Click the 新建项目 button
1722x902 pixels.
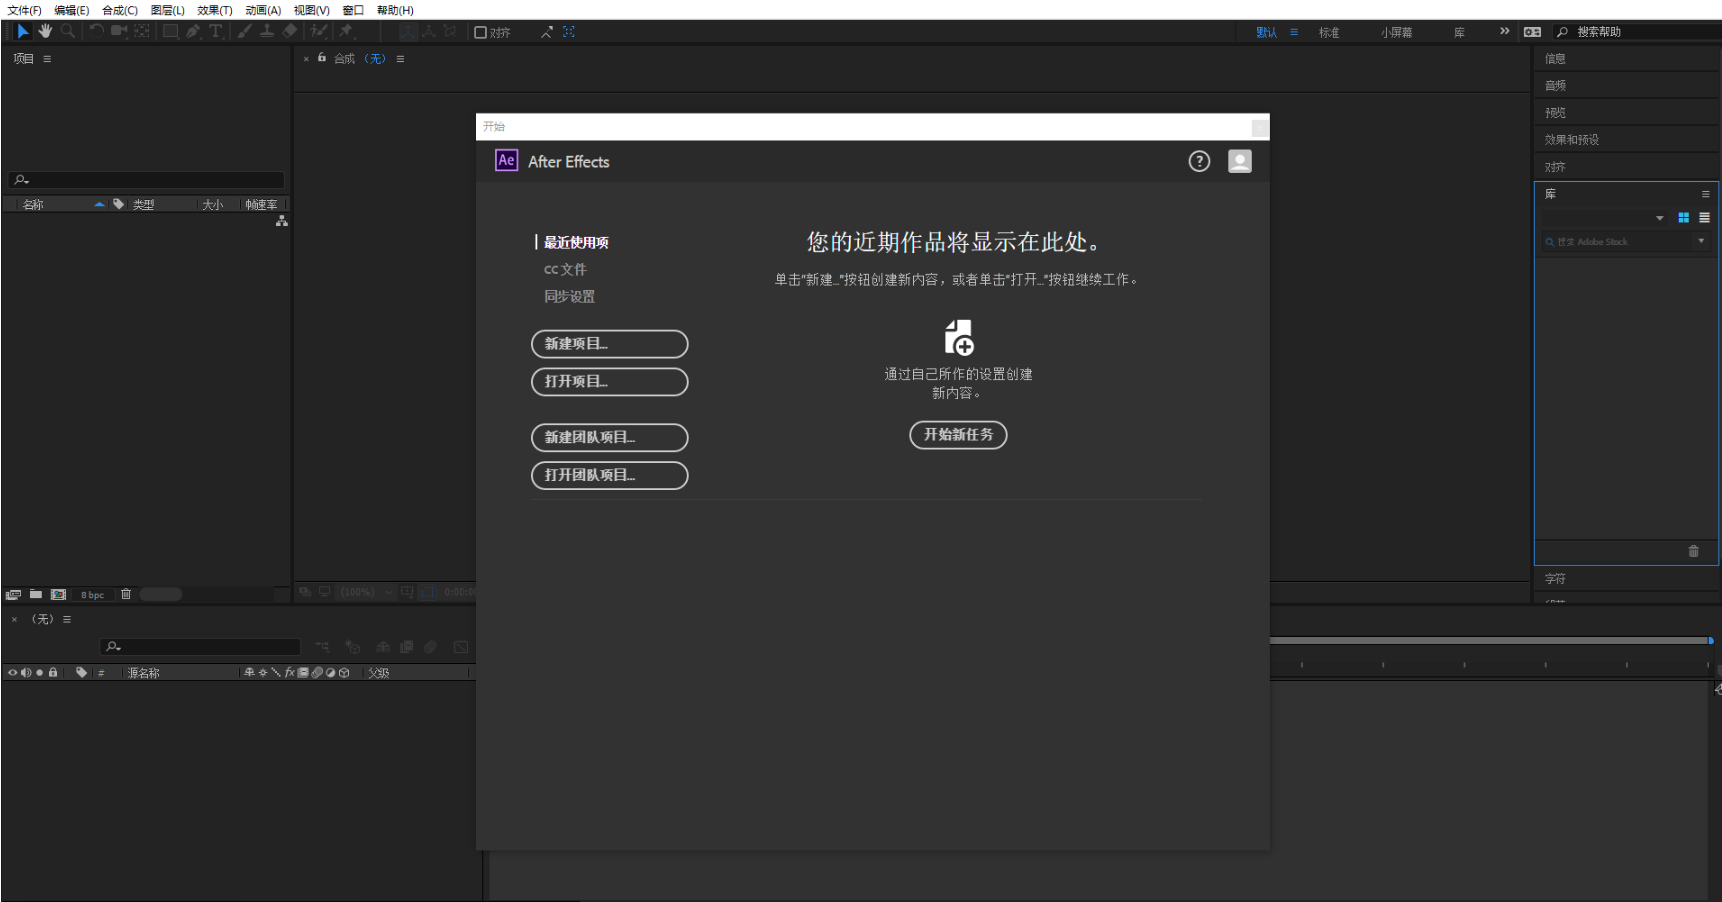(610, 344)
